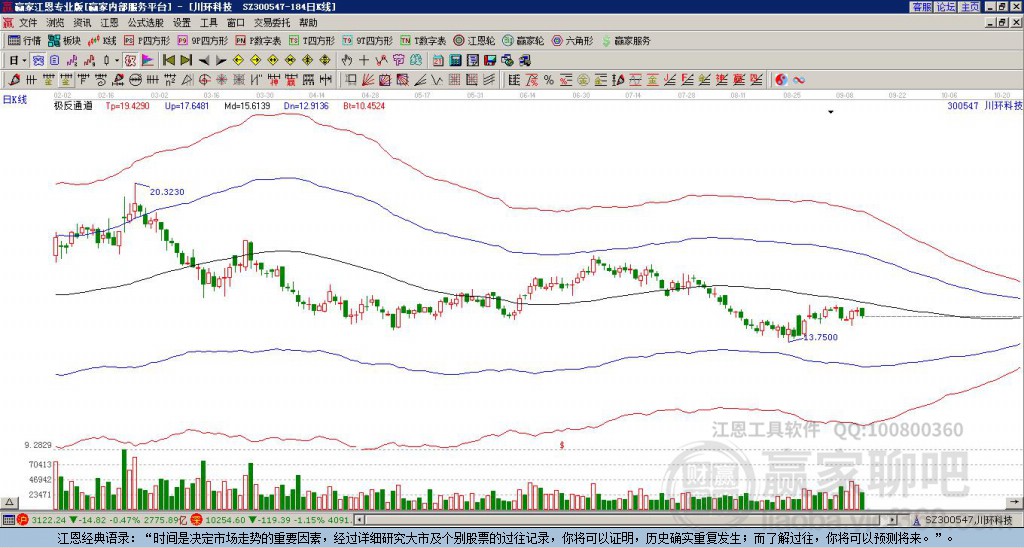
Task: Click the small grid icon in the status bar
Action: [8, 520]
